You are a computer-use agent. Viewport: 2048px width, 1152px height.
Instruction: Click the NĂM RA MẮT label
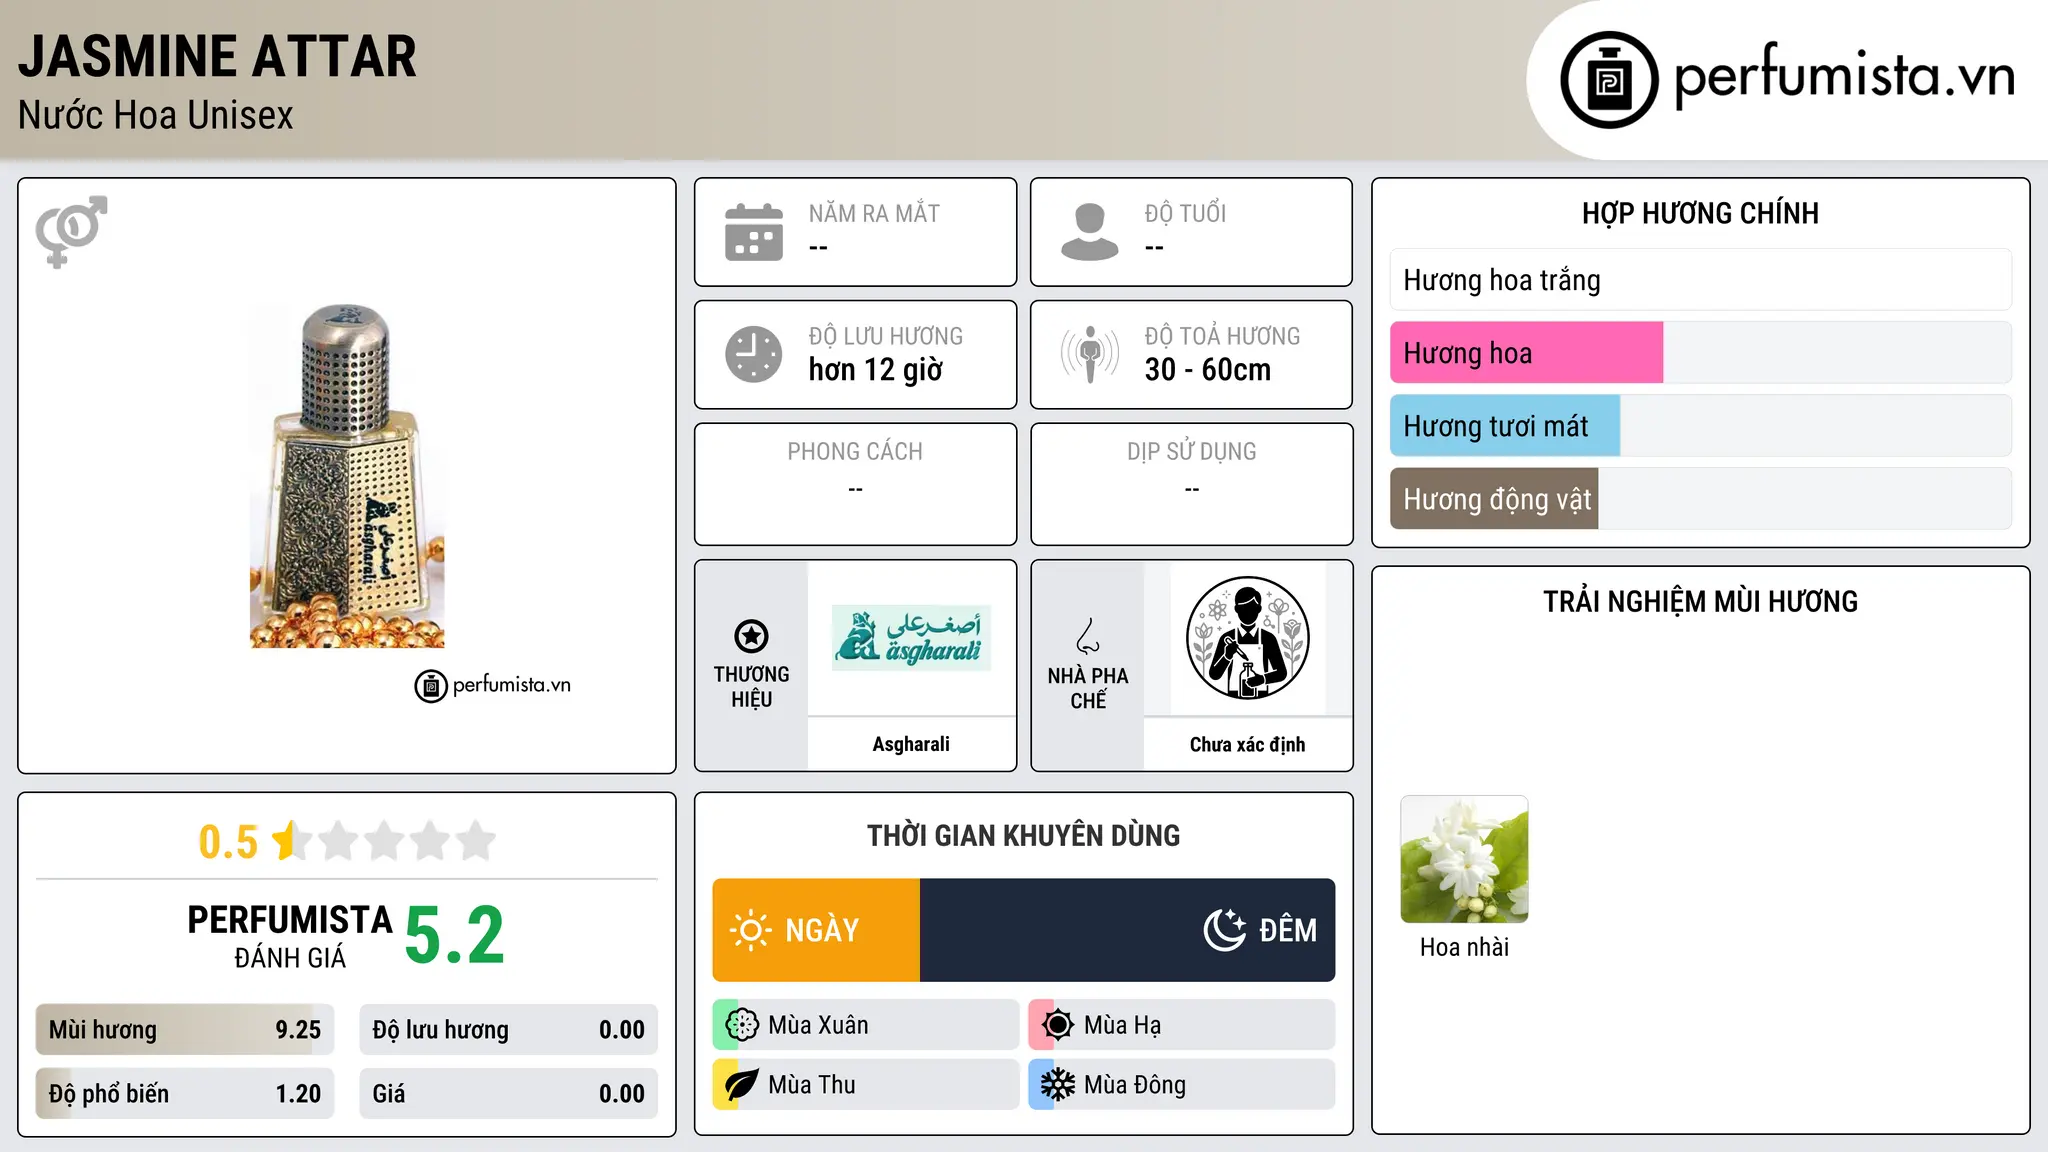coord(874,213)
